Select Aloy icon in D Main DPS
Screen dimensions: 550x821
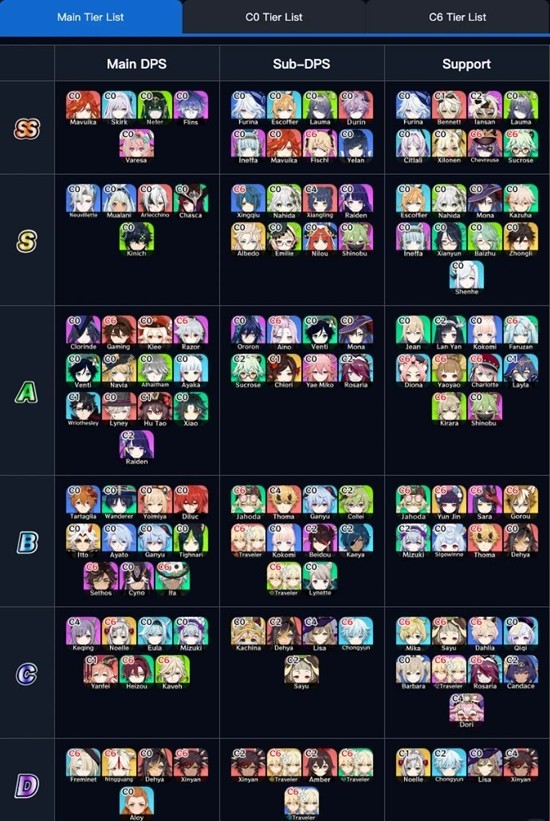[x=137, y=803]
